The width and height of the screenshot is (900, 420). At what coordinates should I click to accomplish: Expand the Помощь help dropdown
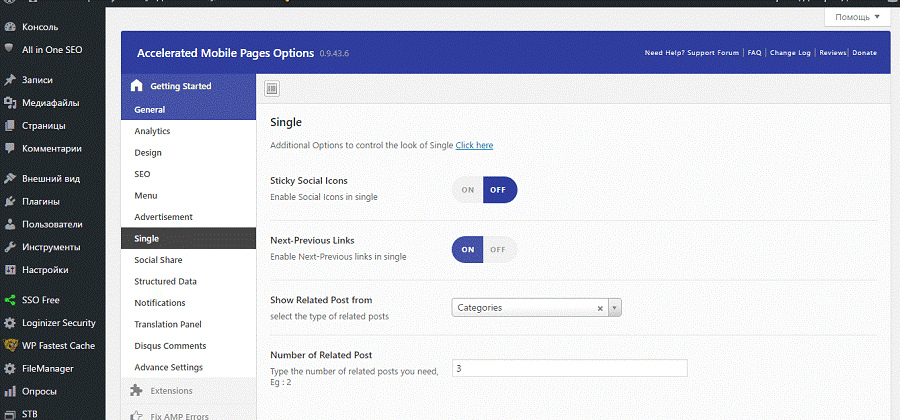pos(857,17)
